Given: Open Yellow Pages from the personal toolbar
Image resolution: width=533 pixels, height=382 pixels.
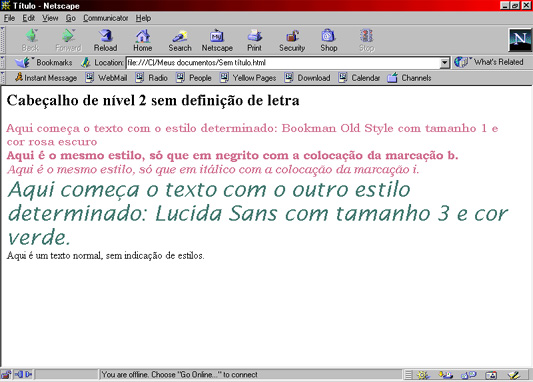Looking at the screenshot, I should [248, 78].
